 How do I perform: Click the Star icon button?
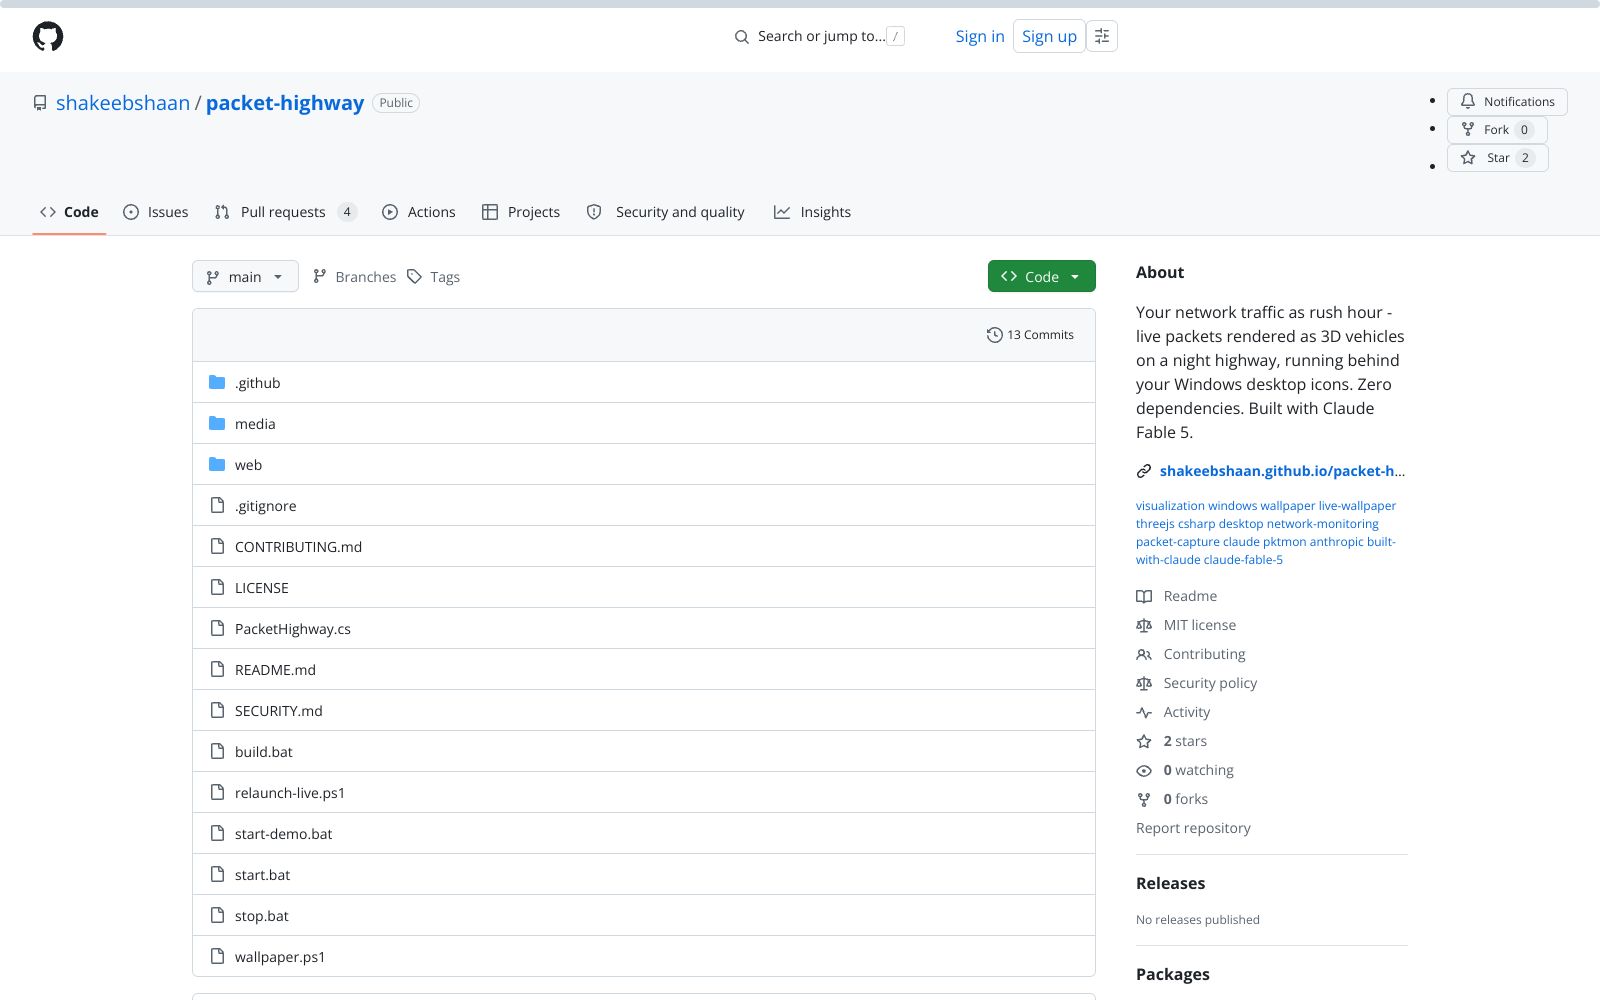tap(1468, 157)
